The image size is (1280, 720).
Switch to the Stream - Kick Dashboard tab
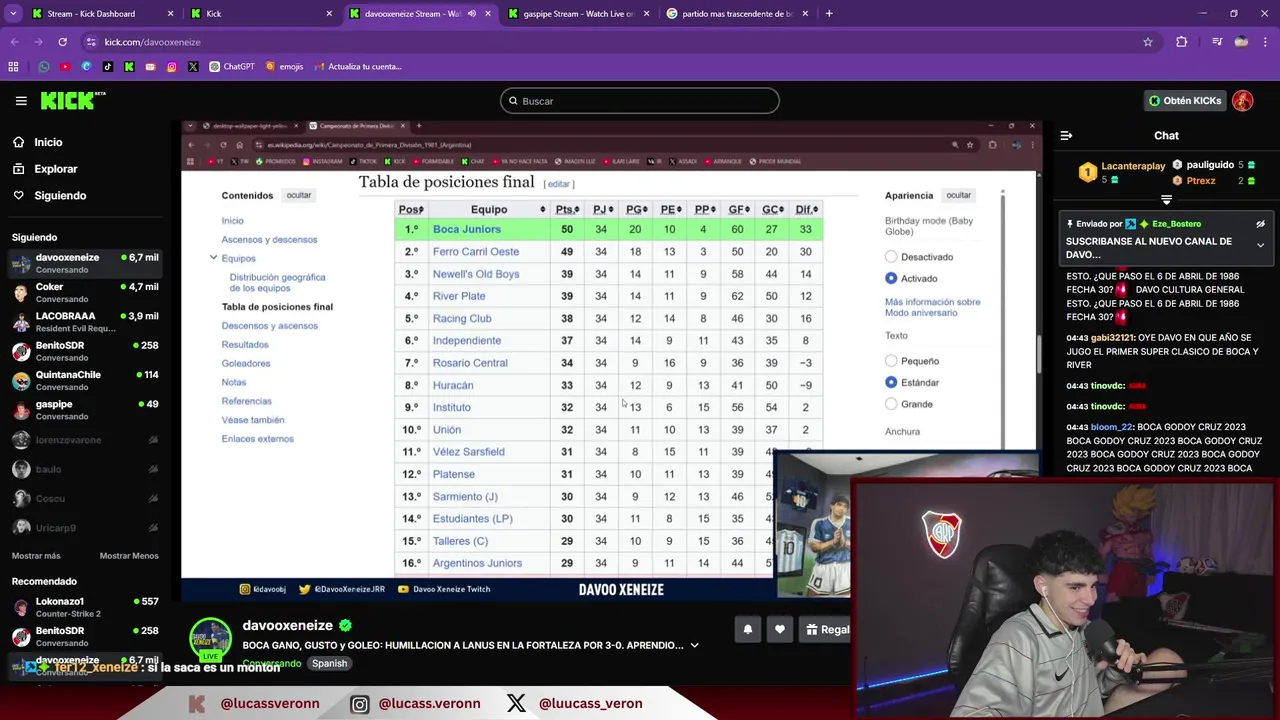(101, 14)
